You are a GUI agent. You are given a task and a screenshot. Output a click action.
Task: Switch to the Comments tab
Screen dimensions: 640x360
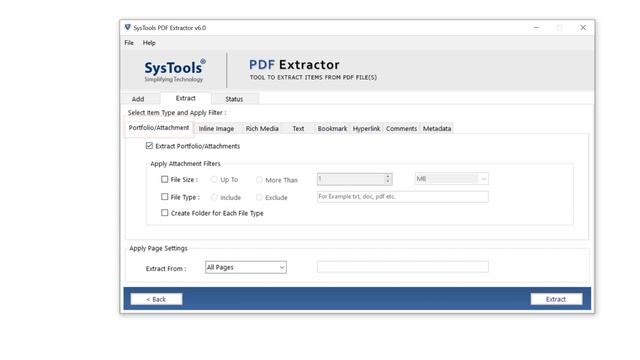(402, 129)
